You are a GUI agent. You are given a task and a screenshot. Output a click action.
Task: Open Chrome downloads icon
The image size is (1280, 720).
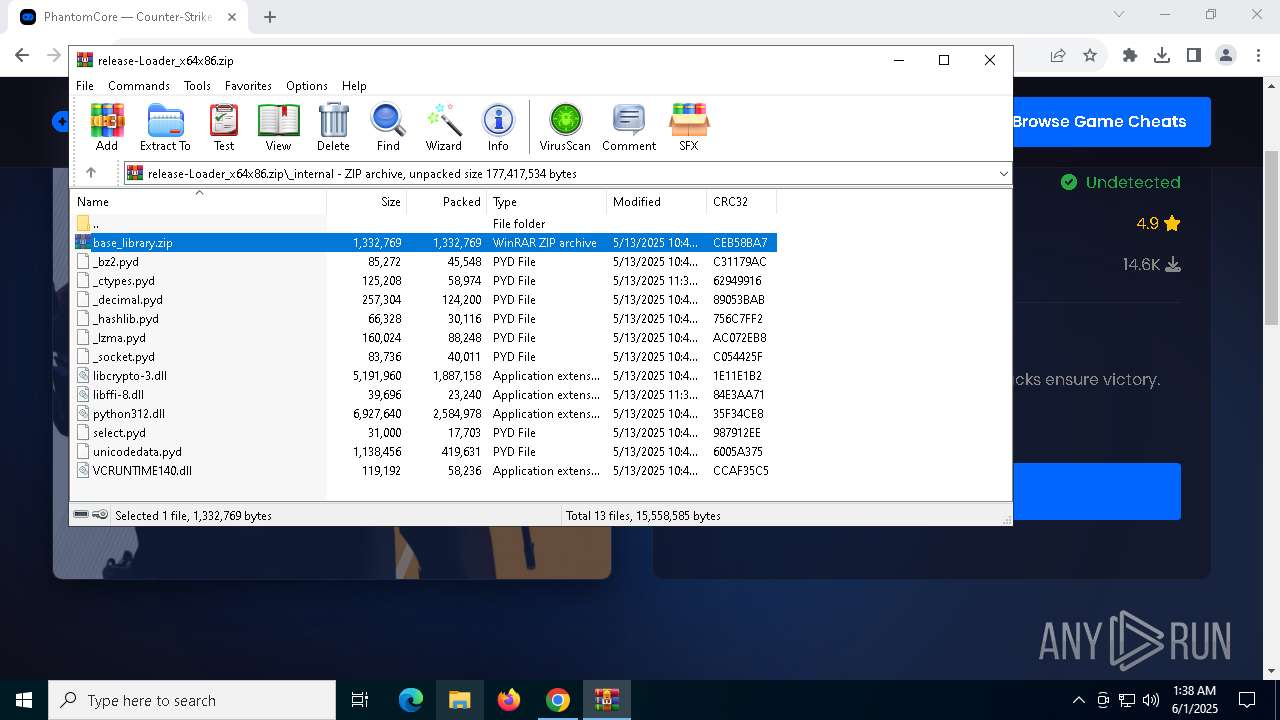click(x=1162, y=56)
